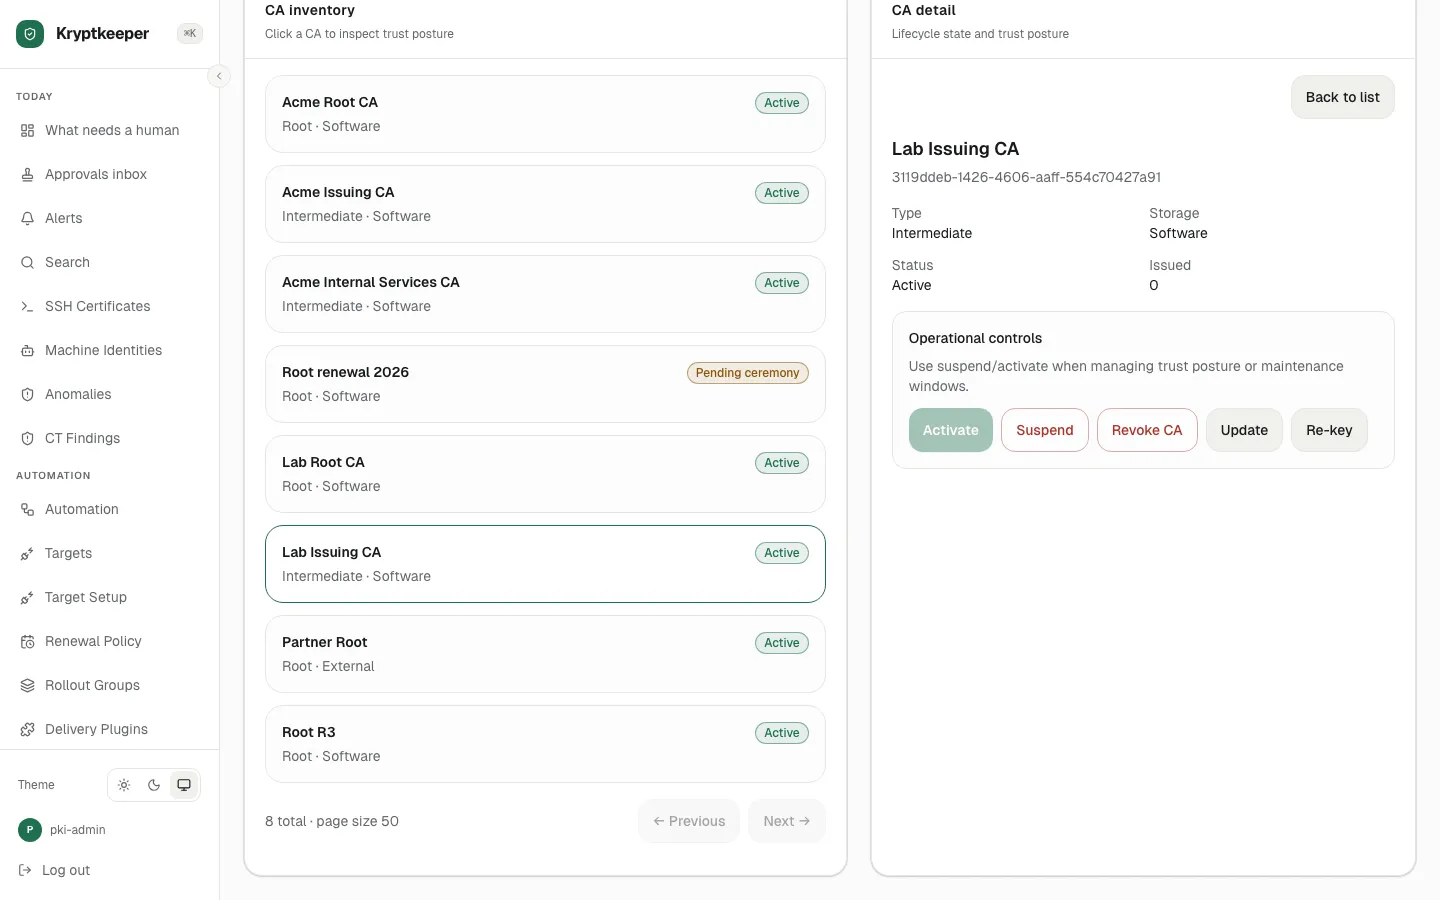Click the Alerts bell icon

(27, 219)
